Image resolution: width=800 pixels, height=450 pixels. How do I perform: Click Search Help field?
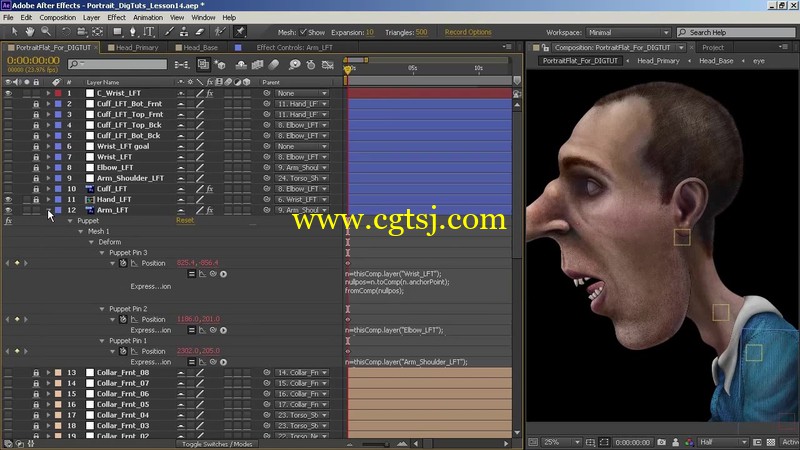pyautogui.click(x=736, y=32)
